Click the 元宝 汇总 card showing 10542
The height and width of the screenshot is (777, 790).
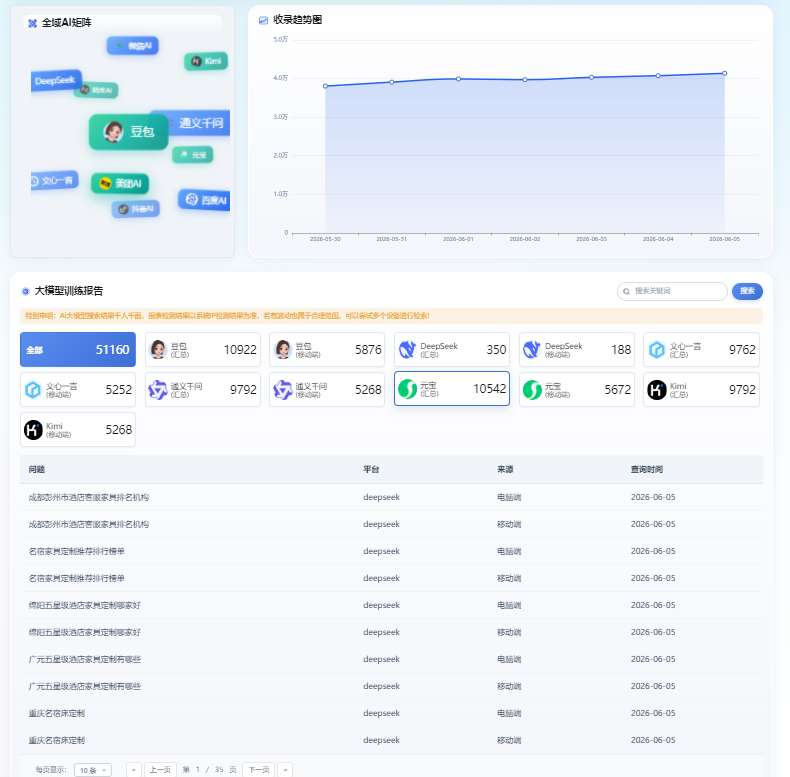point(452,388)
